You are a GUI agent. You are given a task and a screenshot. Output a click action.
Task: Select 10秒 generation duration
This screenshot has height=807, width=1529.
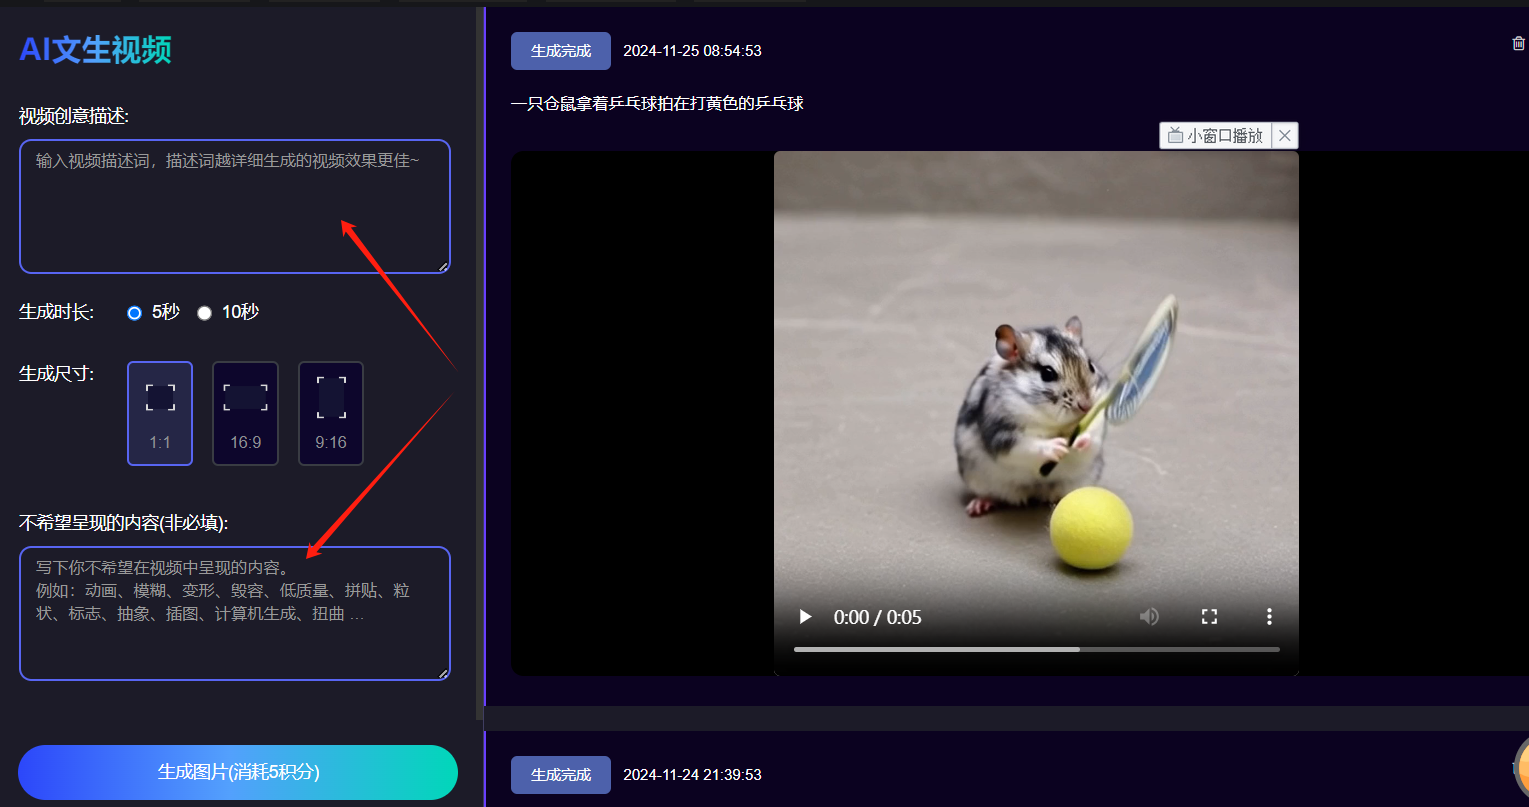click(x=205, y=313)
